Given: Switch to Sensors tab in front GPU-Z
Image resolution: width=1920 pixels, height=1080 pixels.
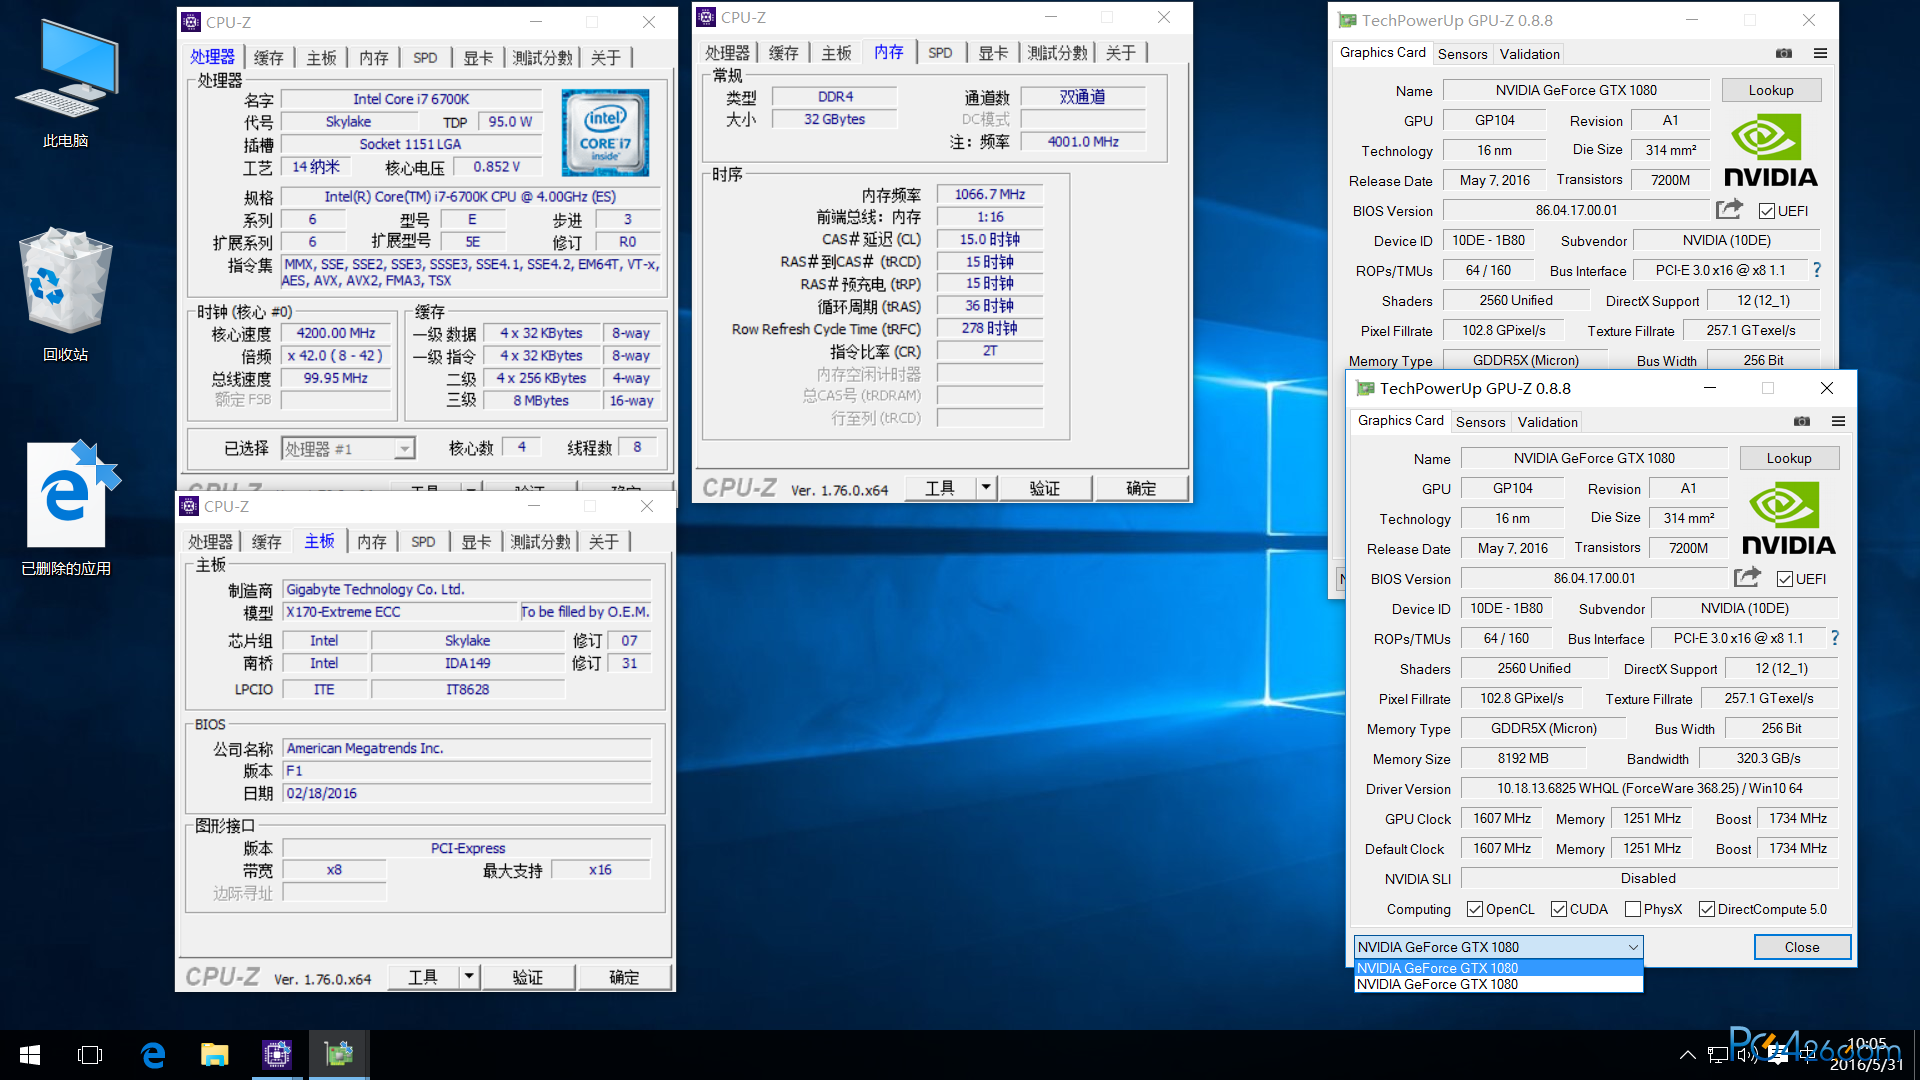Looking at the screenshot, I should tap(1480, 422).
